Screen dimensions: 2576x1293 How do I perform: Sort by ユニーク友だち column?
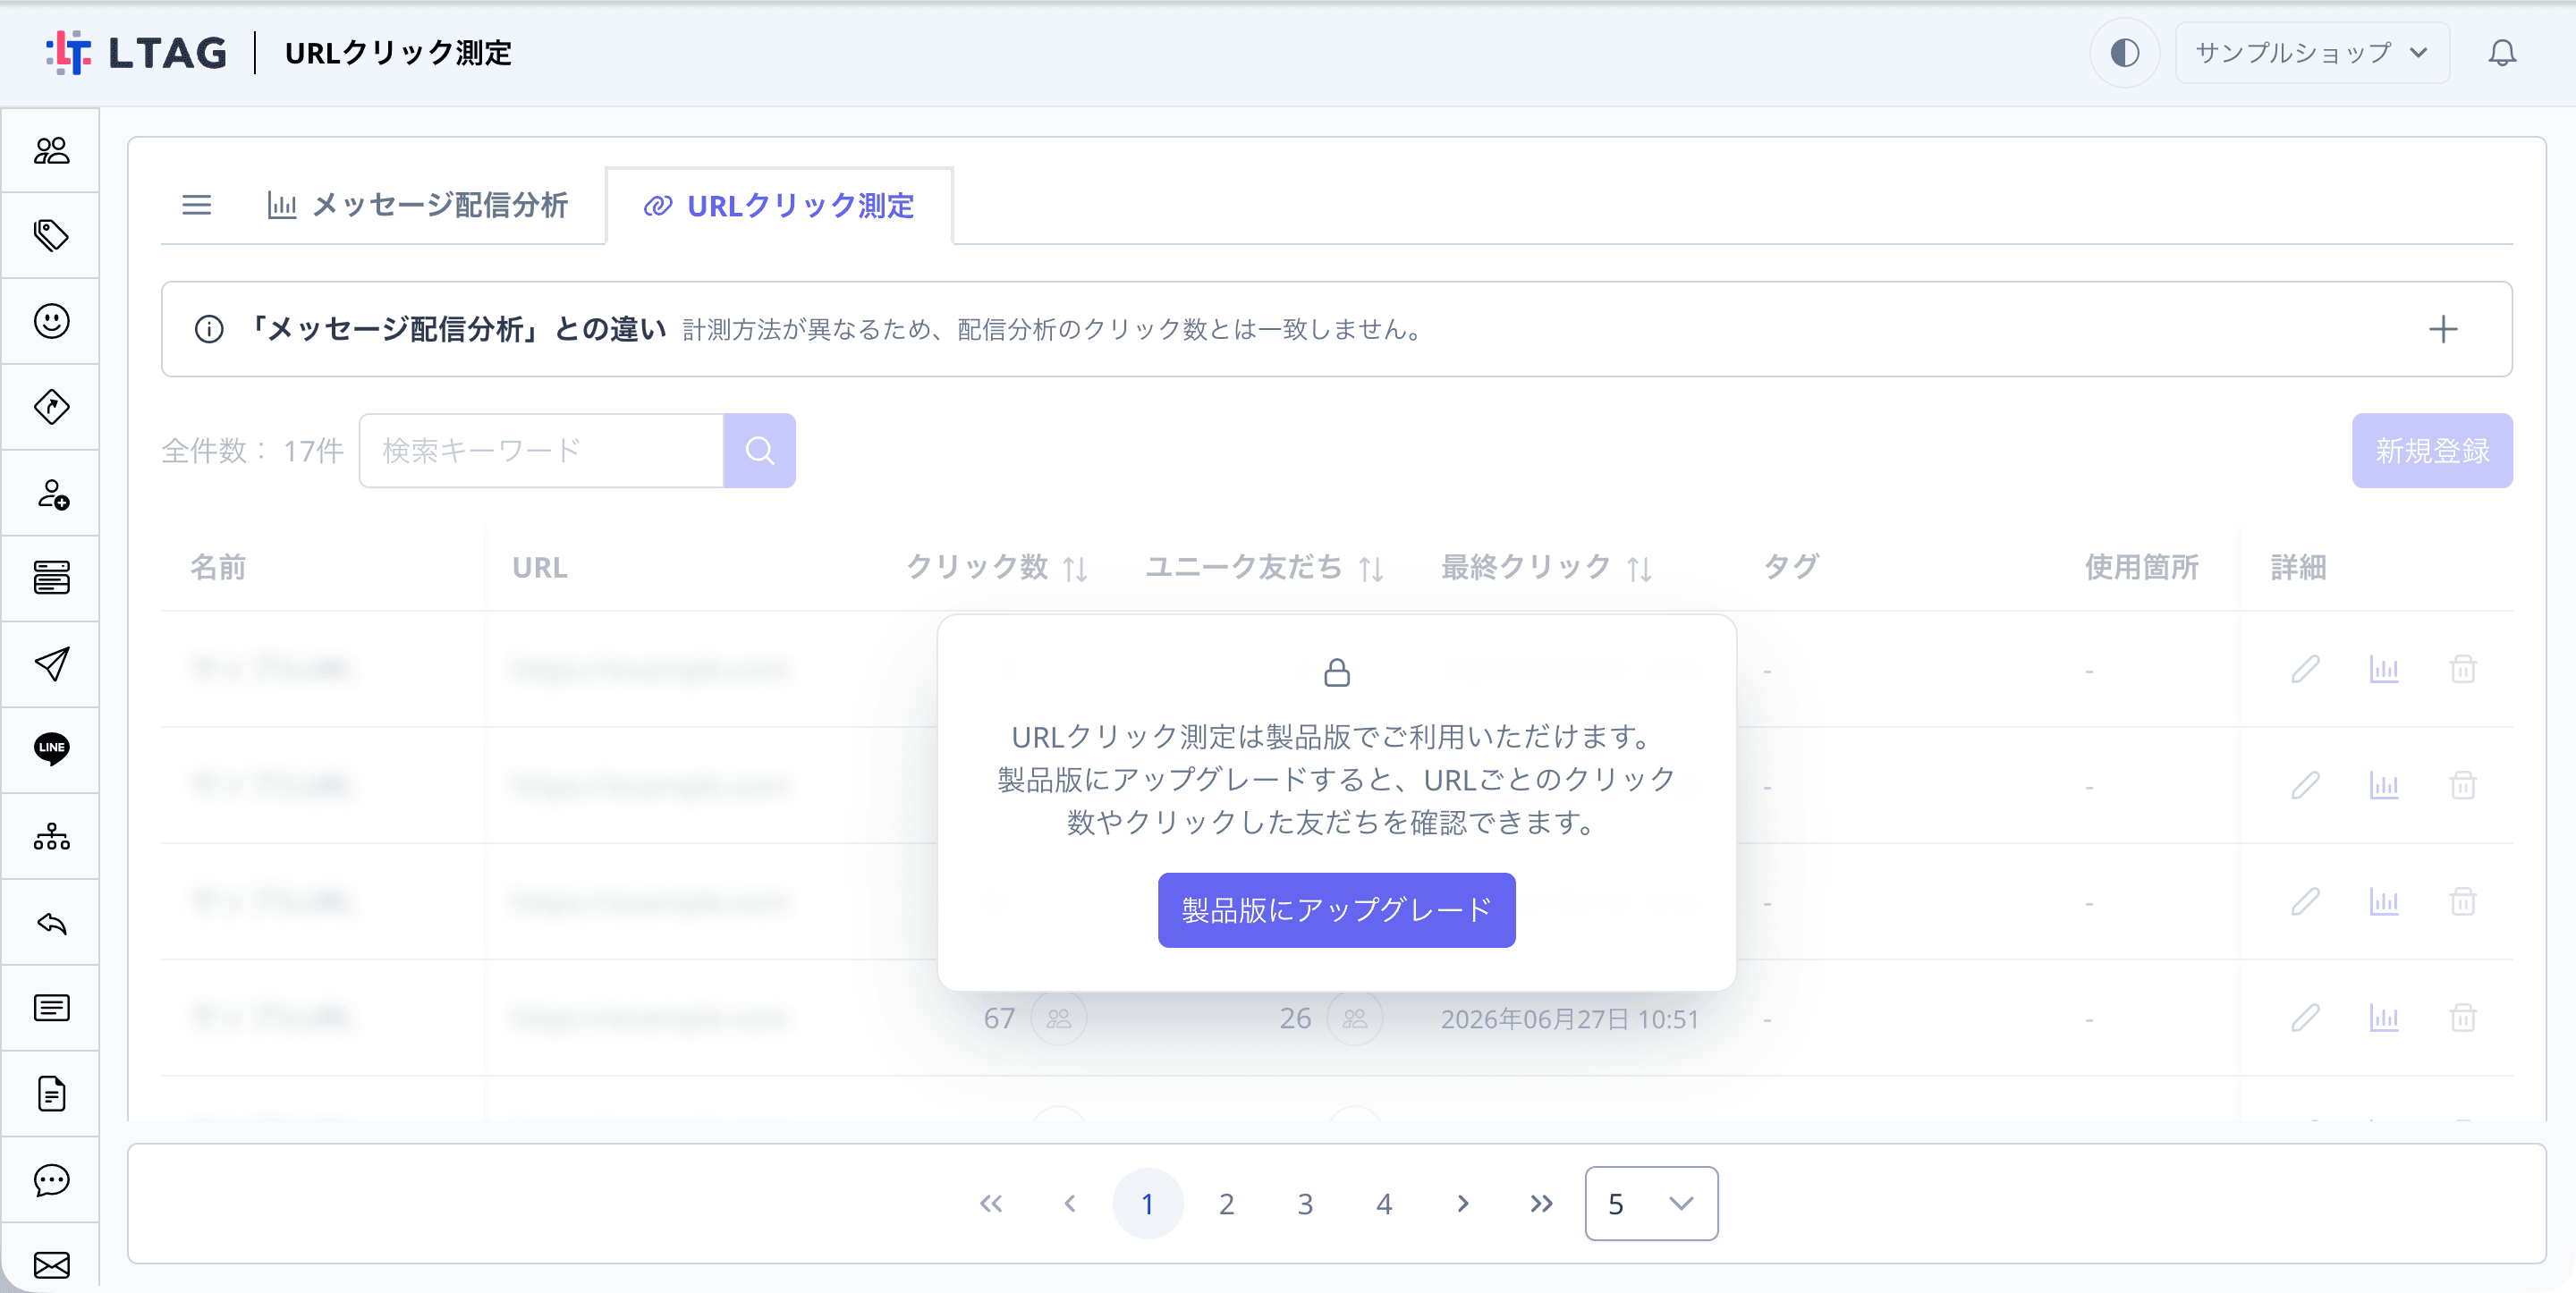click(x=1372, y=568)
